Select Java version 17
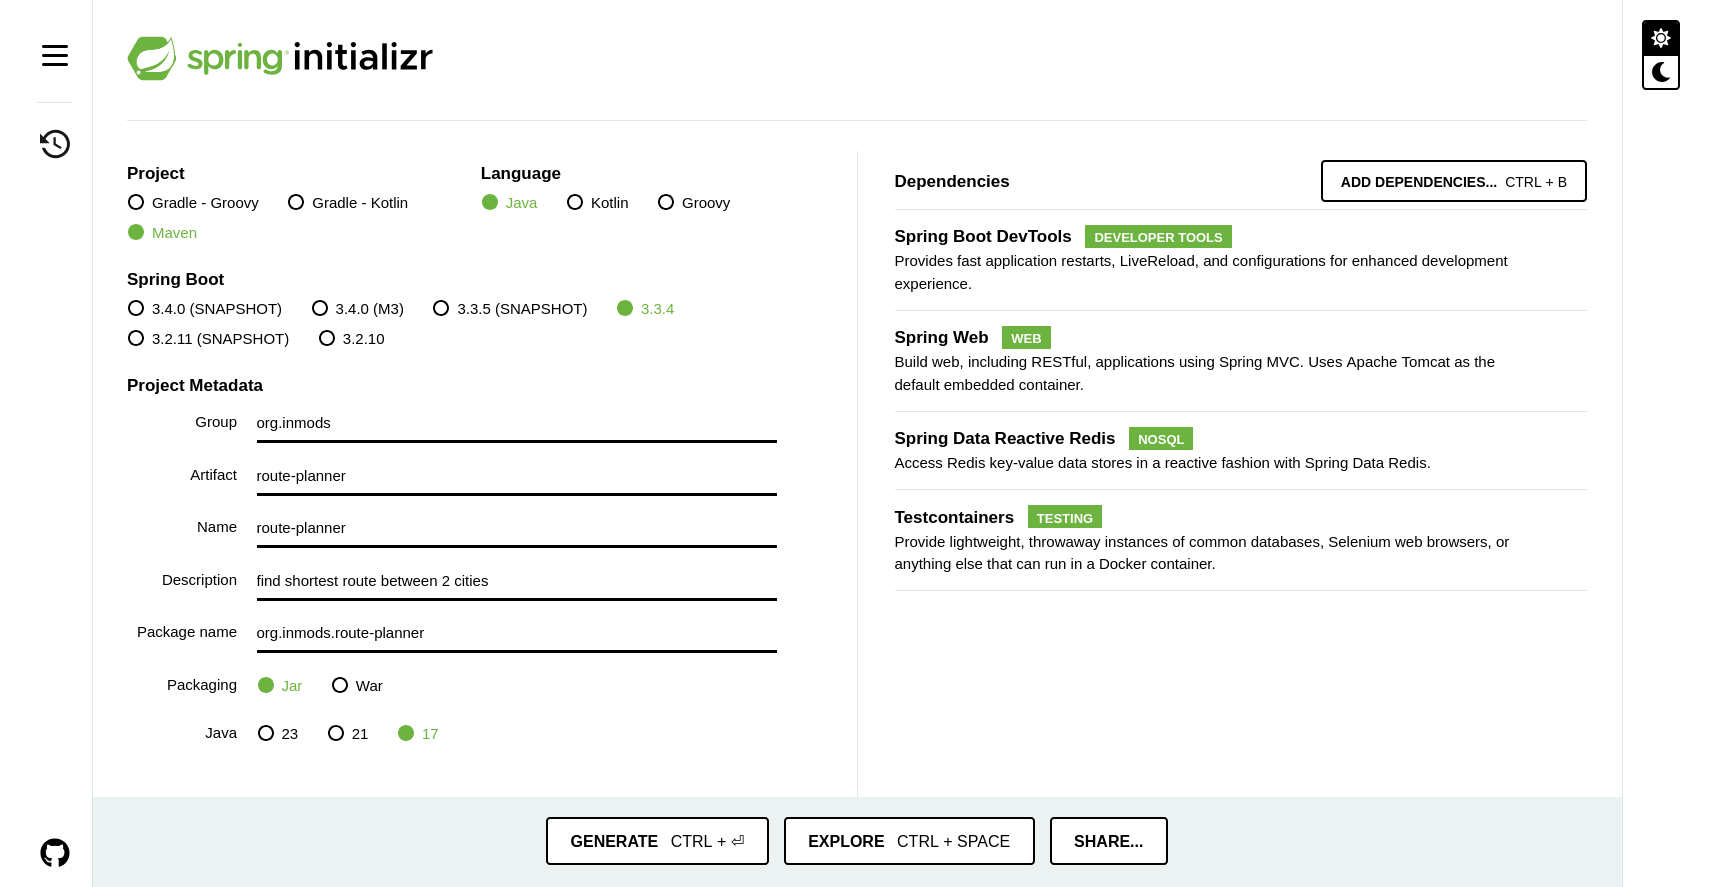Image resolution: width=1714 pixels, height=887 pixels. (418, 734)
